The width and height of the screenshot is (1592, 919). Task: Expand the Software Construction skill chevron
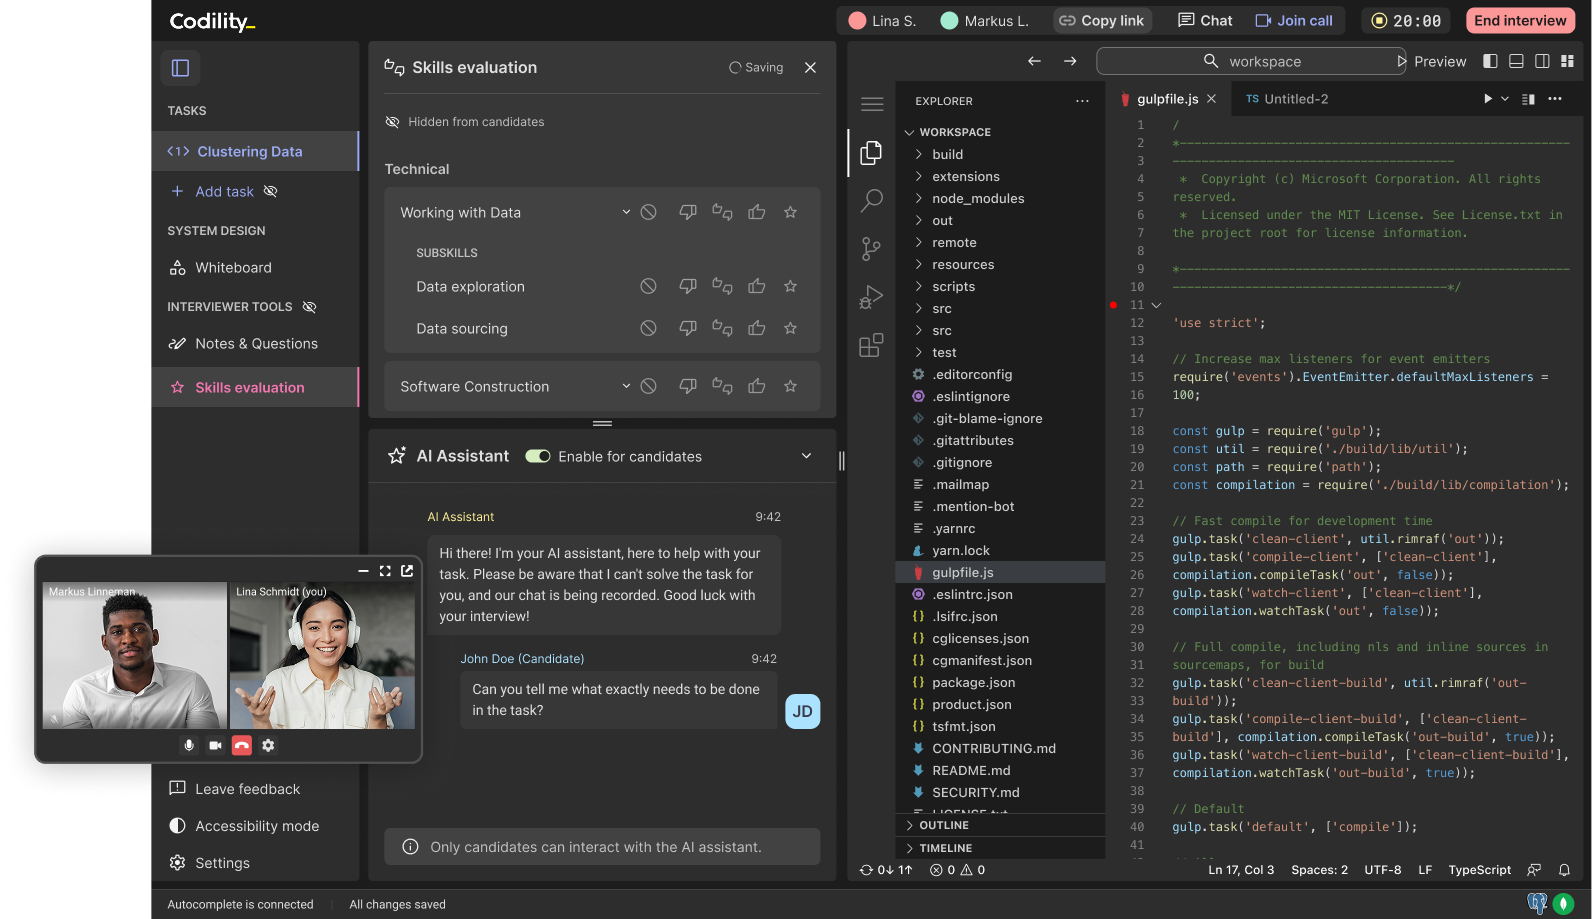point(626,386)
